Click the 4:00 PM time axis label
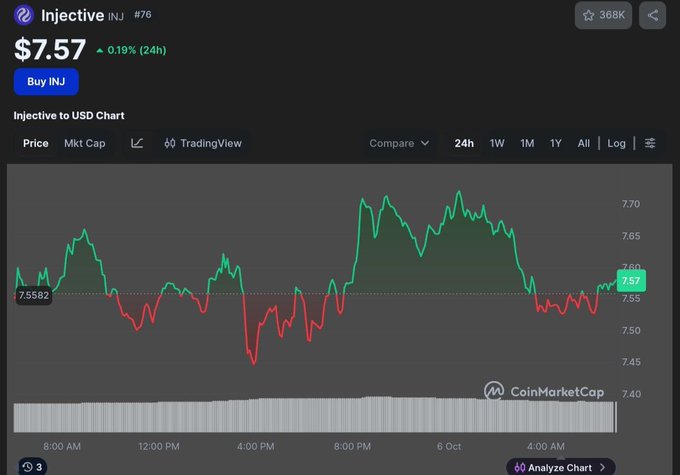 (x=255, y=446)
